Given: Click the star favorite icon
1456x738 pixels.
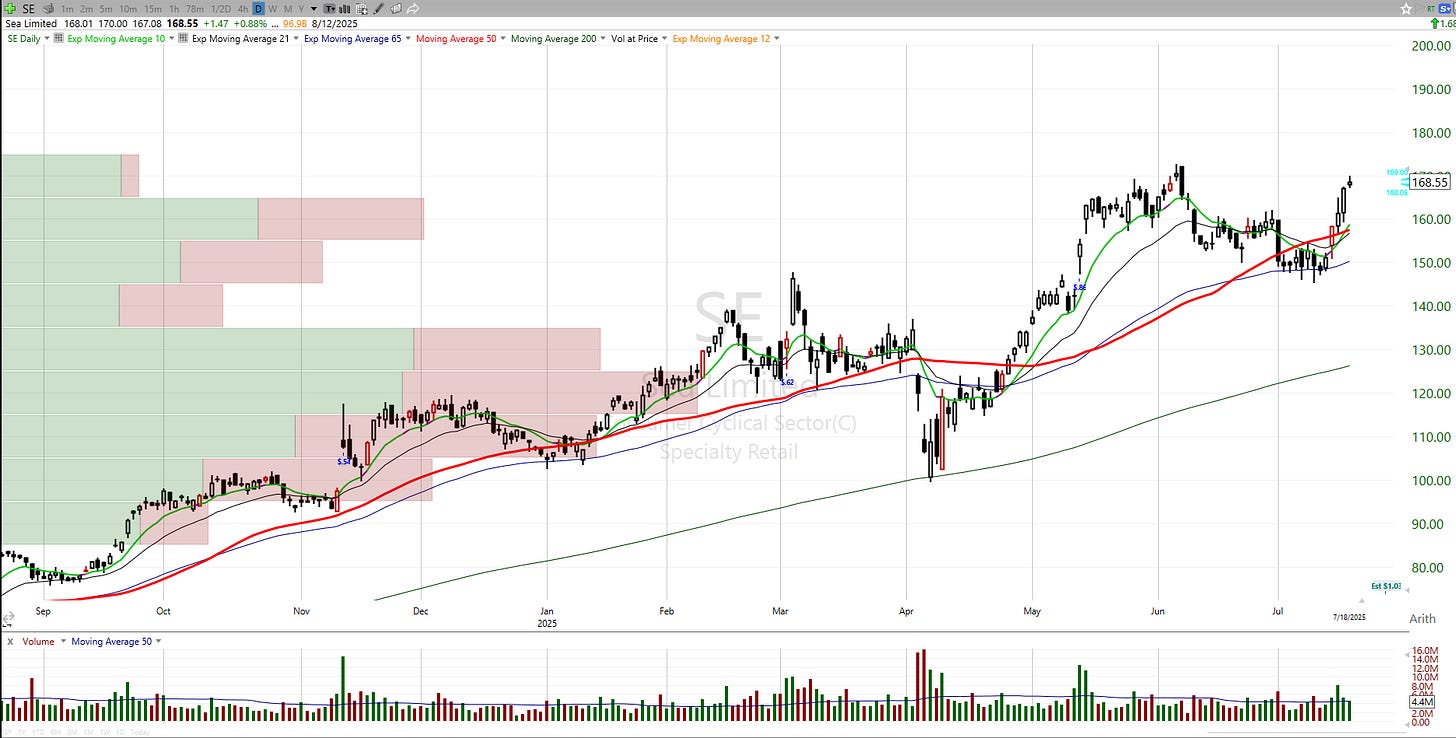Looking at the screenshot, I should click(1406, 8).
